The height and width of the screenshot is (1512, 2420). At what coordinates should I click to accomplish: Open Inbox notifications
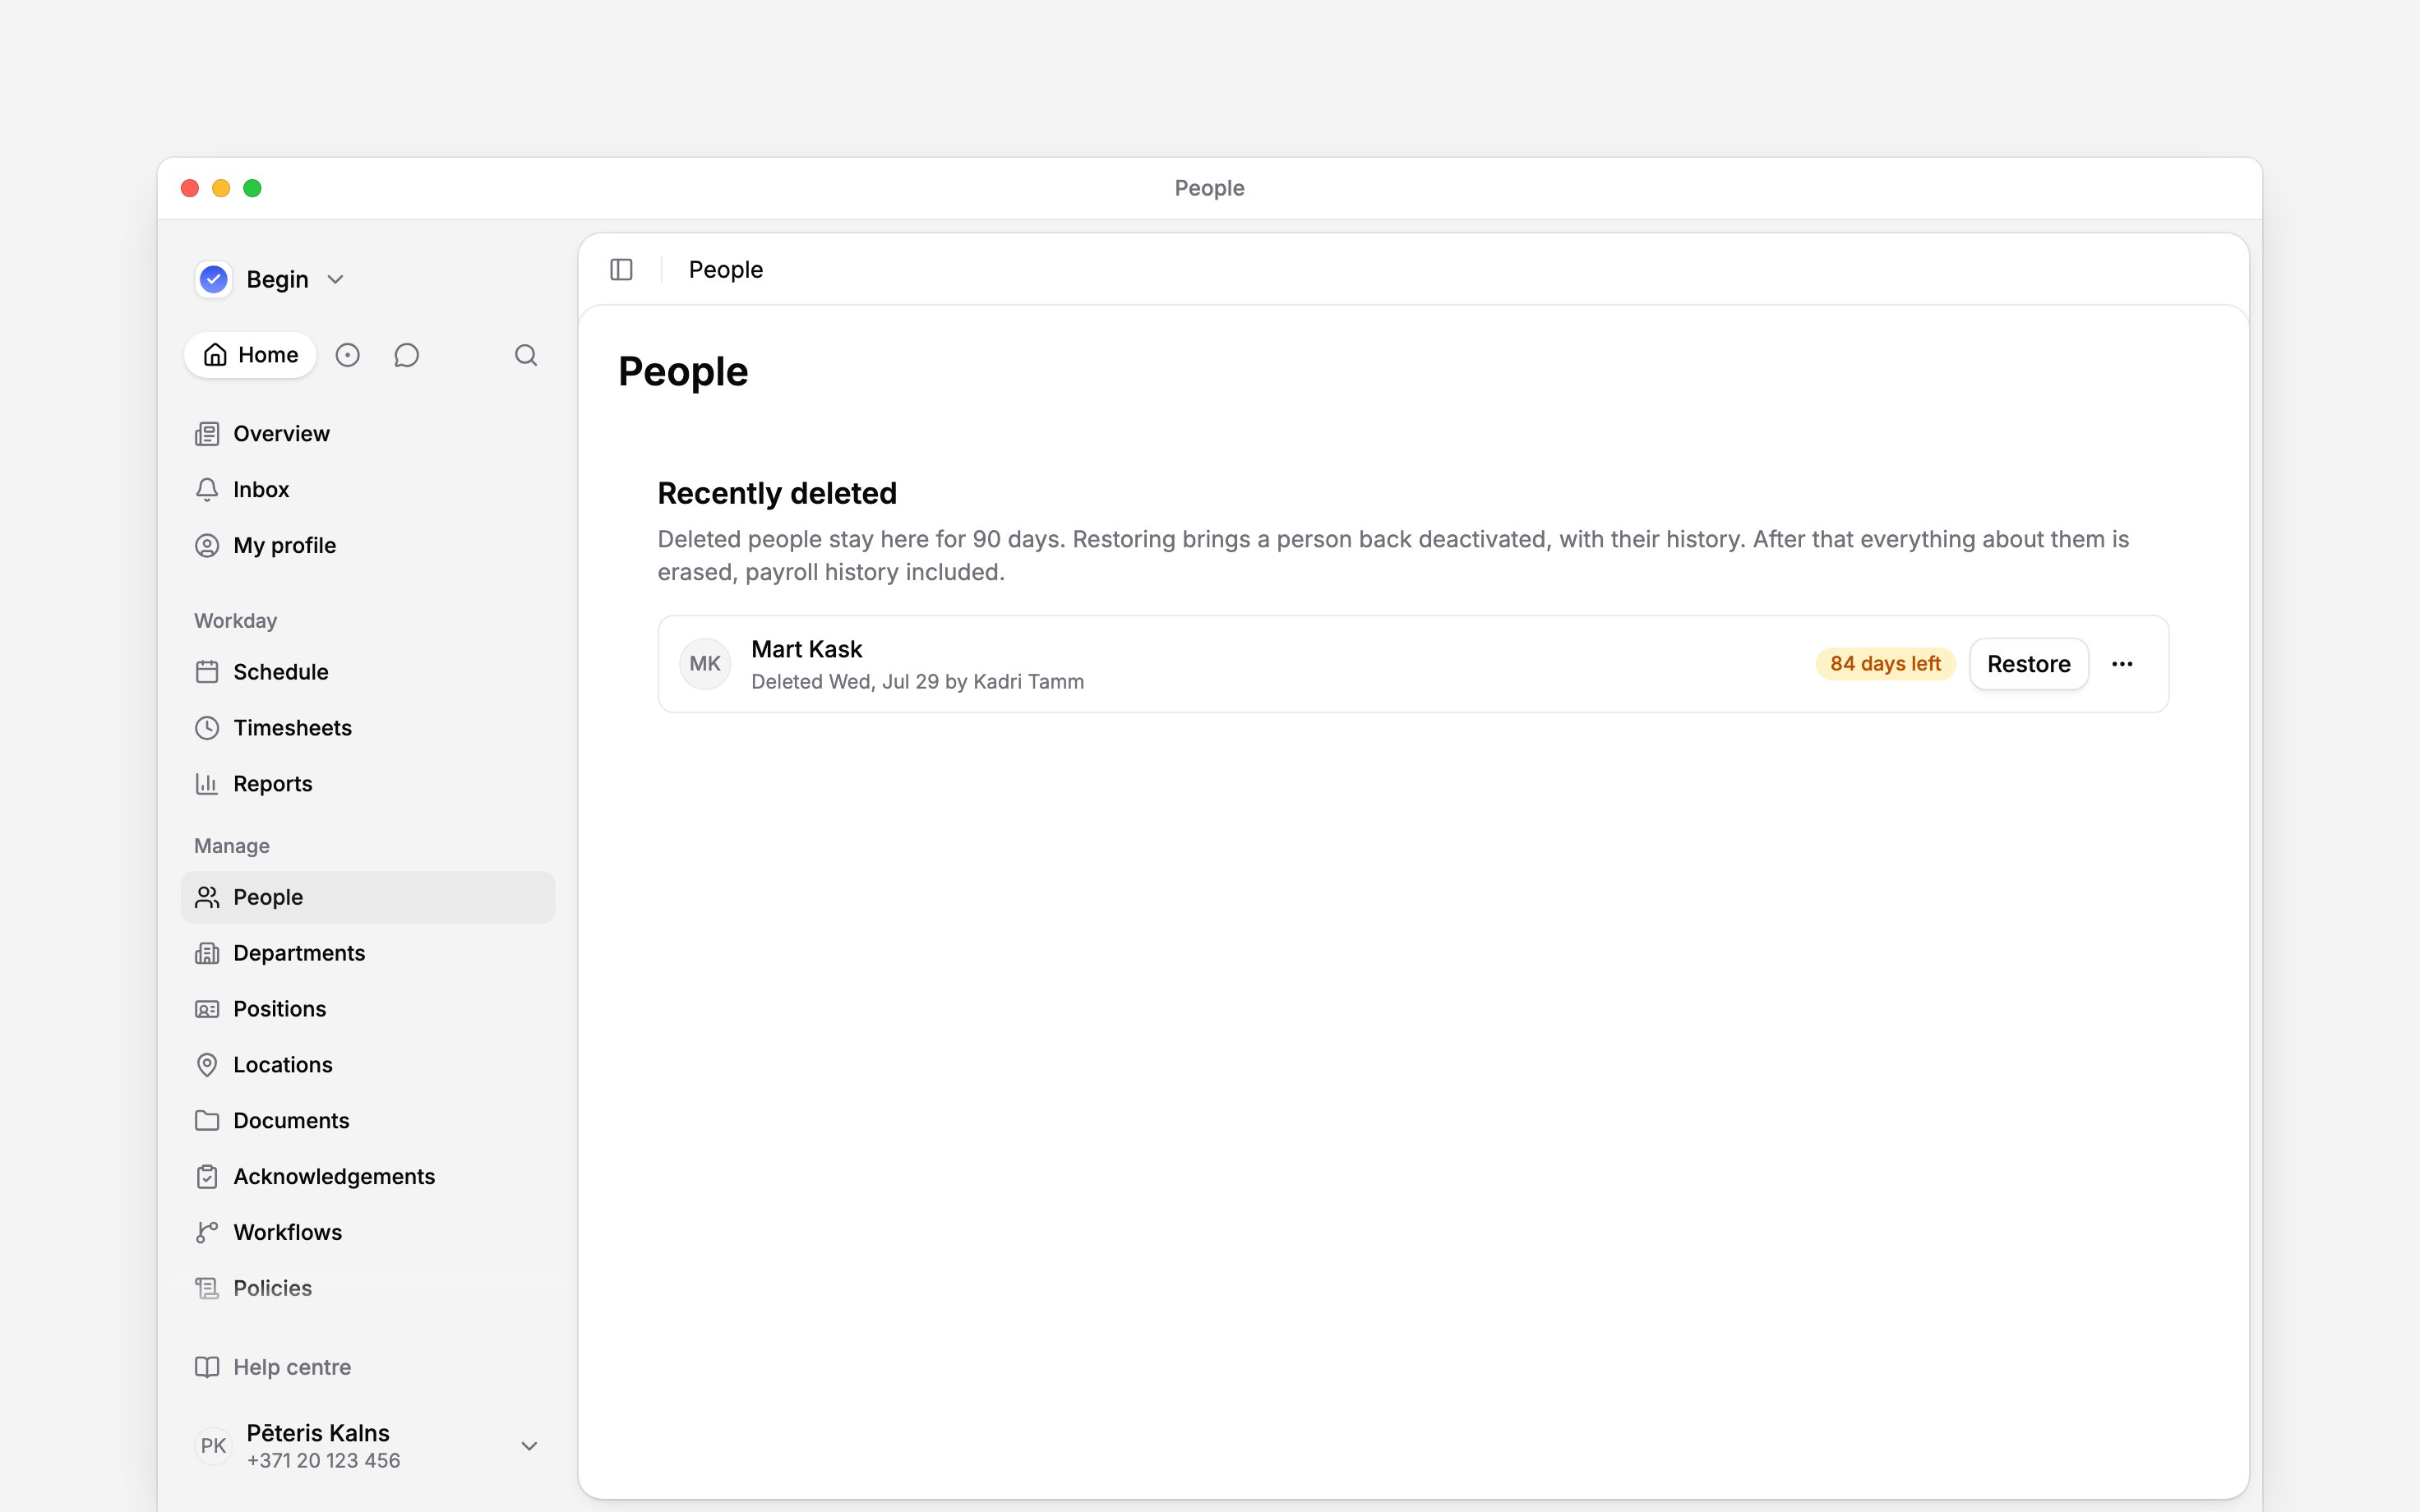tap(368, 490)
